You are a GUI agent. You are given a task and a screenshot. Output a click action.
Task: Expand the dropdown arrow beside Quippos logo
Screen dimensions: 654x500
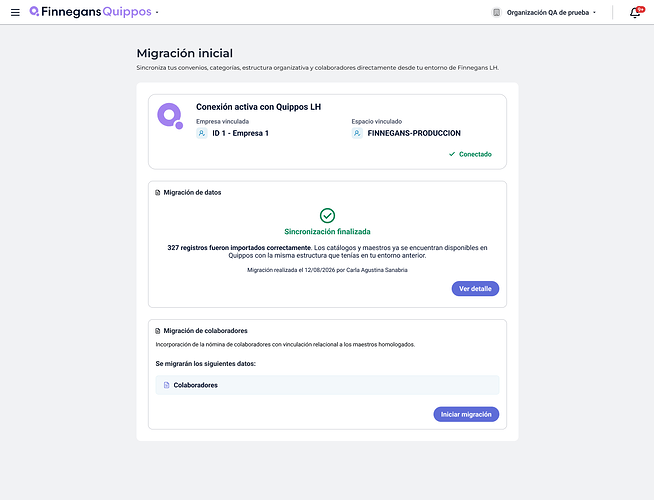[157, 13]
